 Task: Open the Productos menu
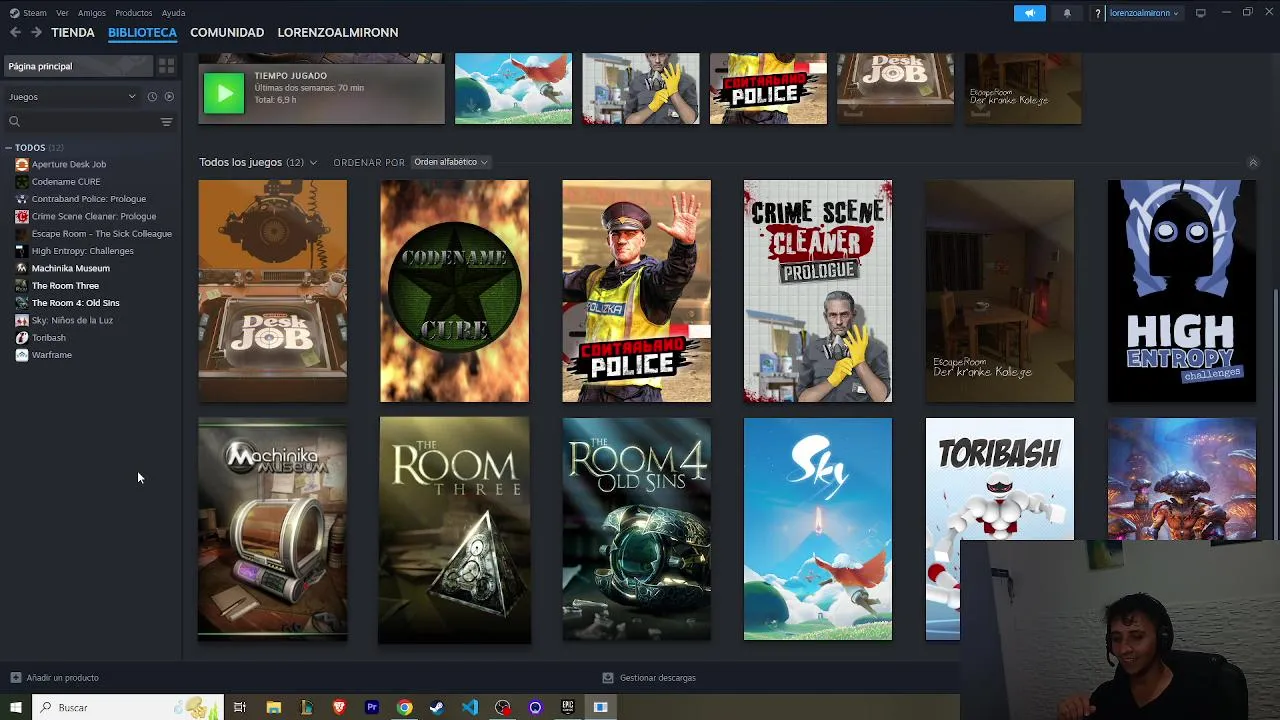pos(134,13)
